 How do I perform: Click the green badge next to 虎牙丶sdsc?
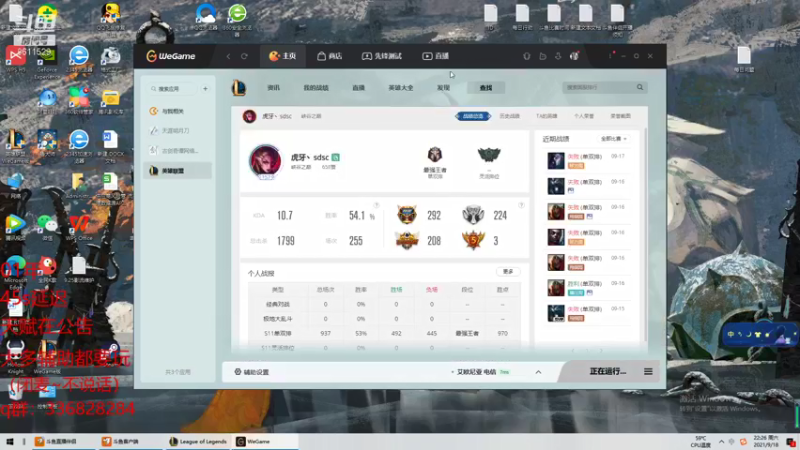(336, 157)
